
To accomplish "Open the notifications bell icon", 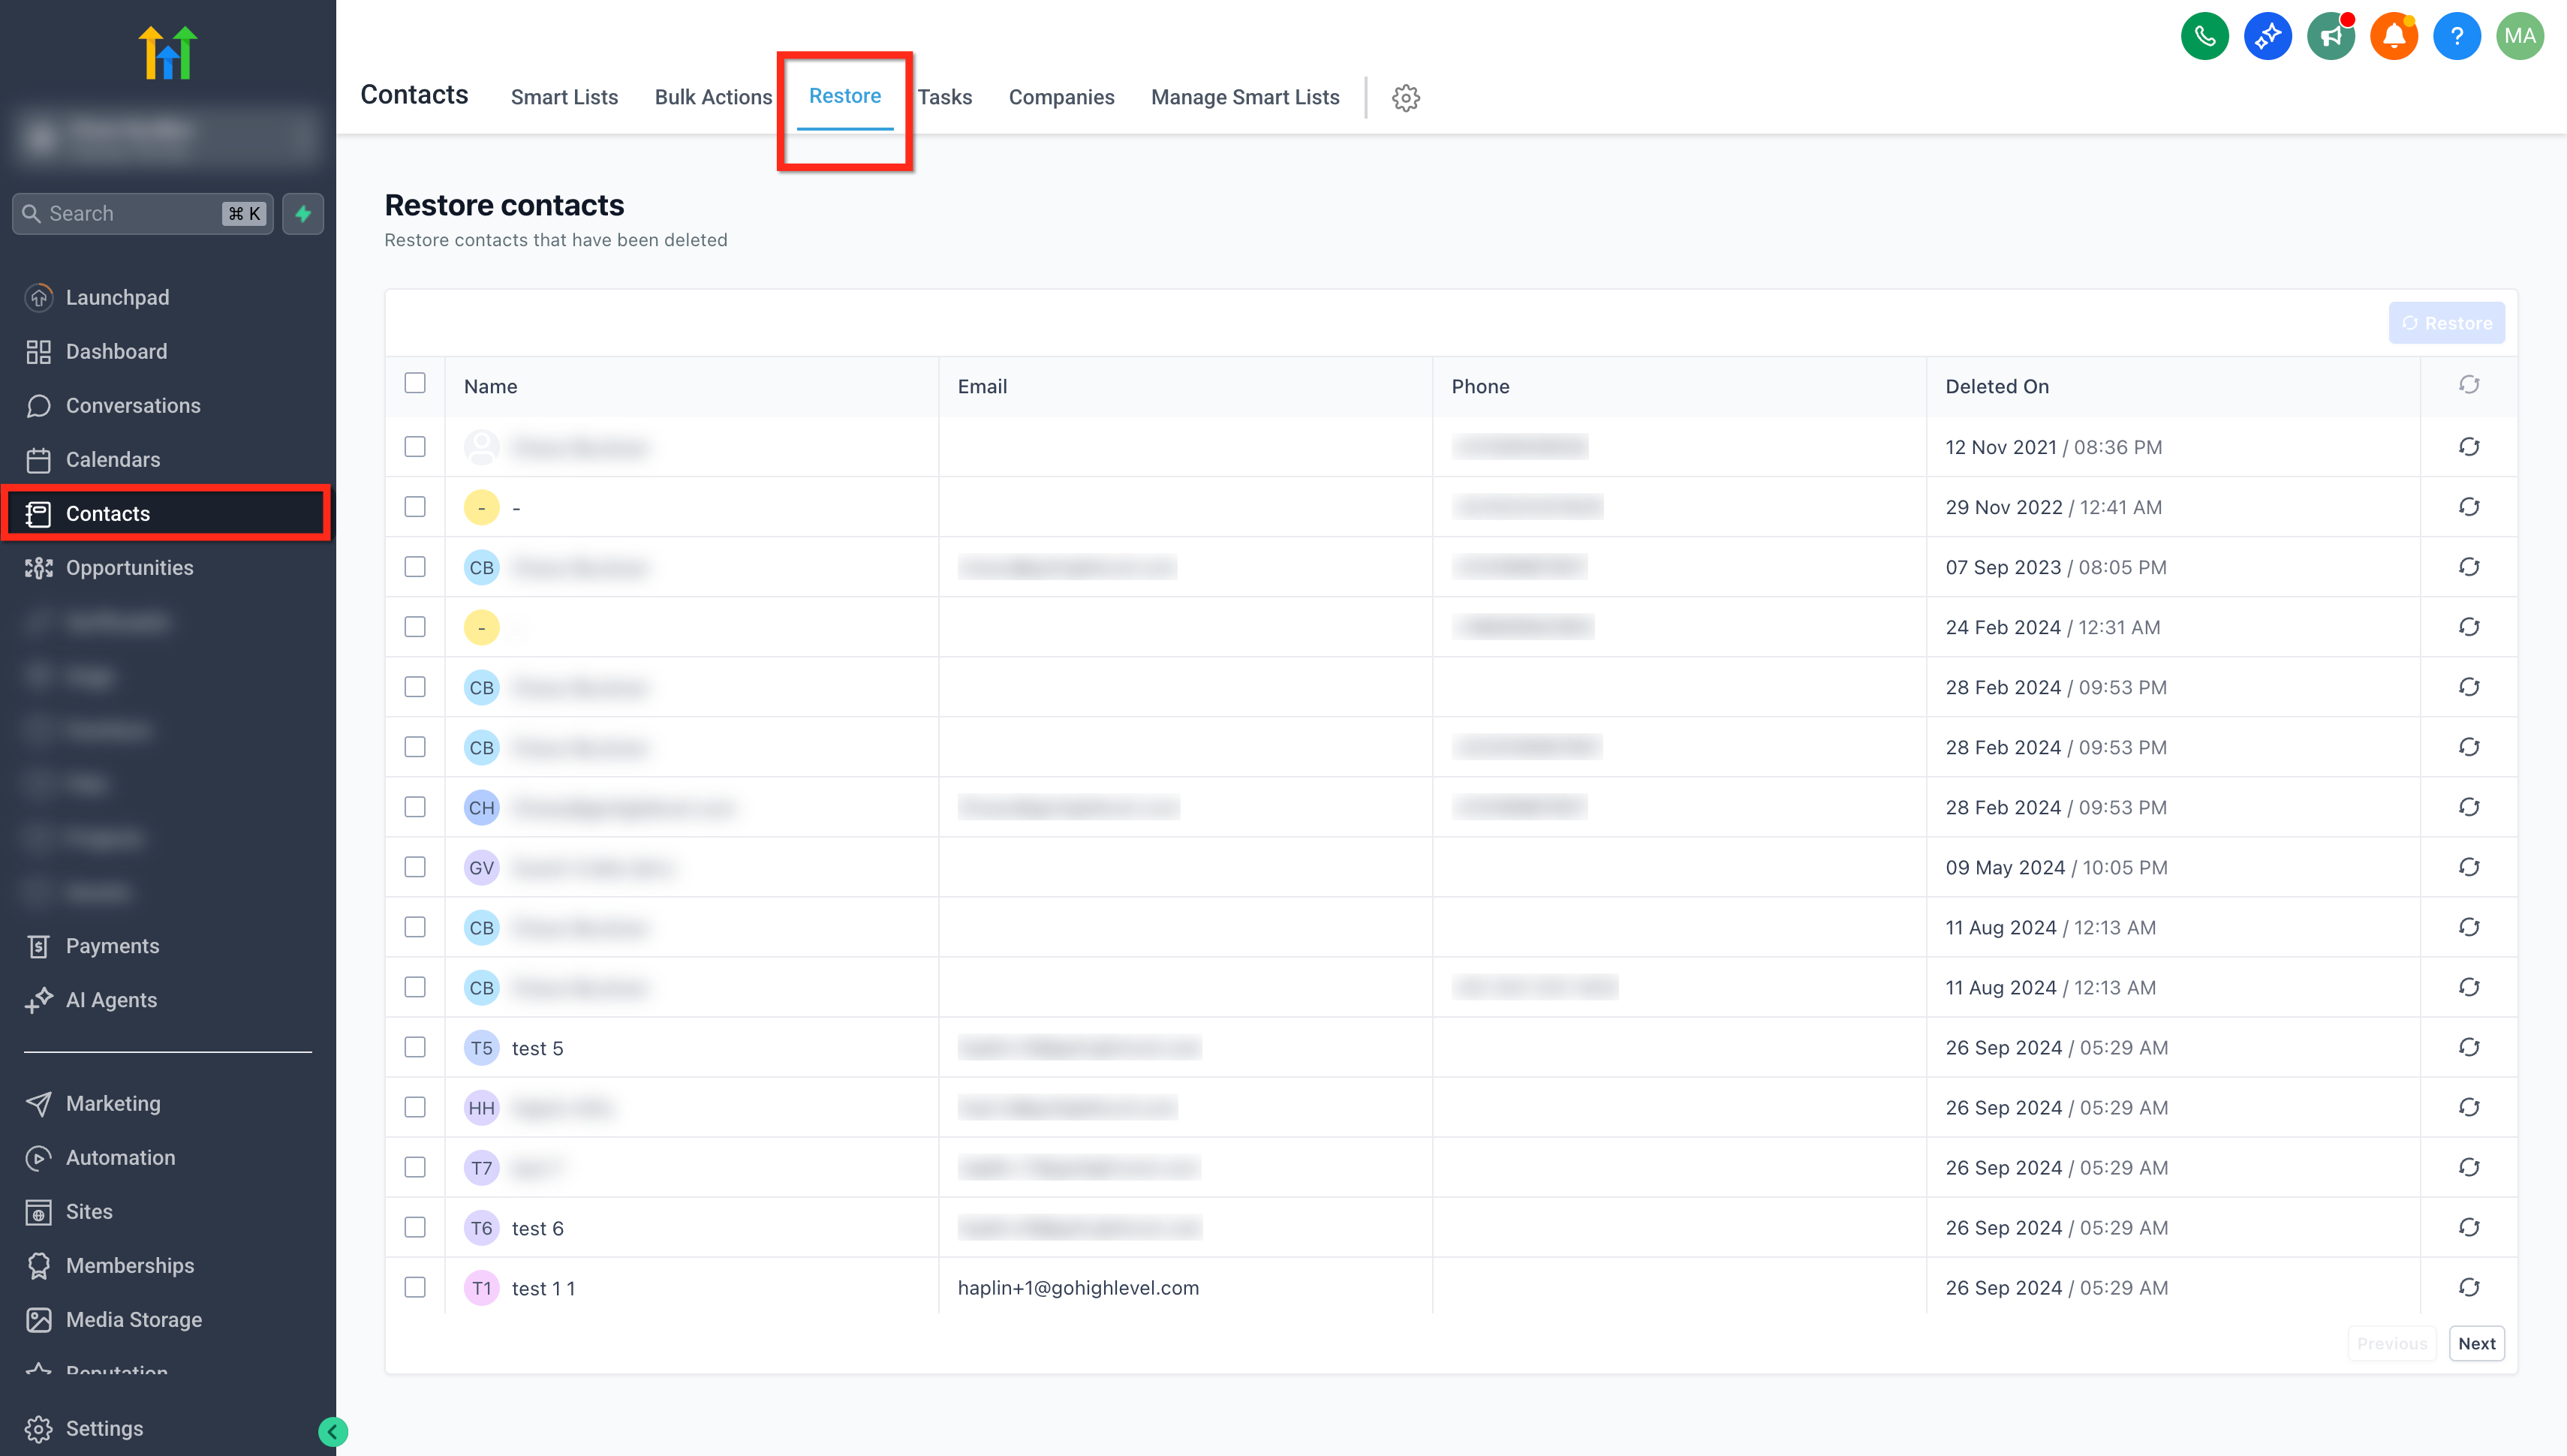I will 2393,37.
